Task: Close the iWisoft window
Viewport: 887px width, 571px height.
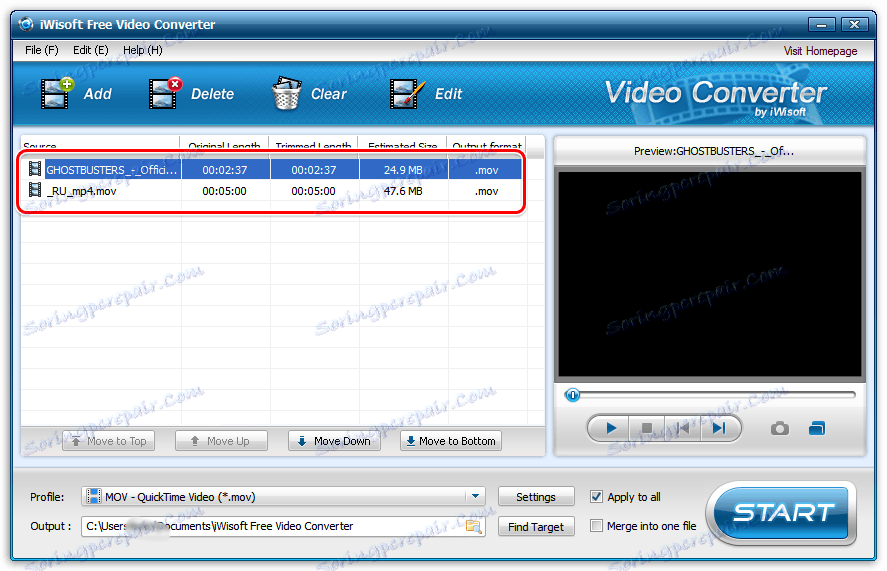Action: pyautogui.click(x=854, y=24)
